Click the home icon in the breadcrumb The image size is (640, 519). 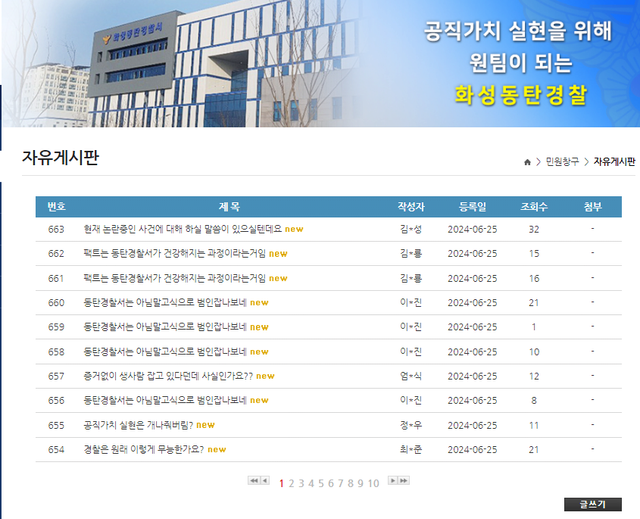coord(527,162)
